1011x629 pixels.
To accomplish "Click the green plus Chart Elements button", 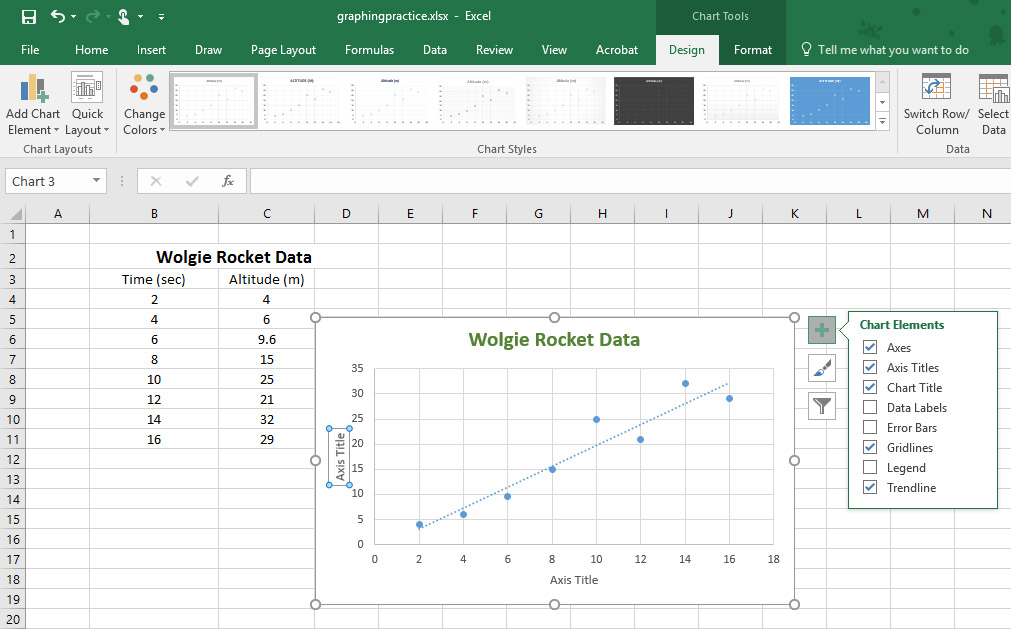I will tap(821, 330).
